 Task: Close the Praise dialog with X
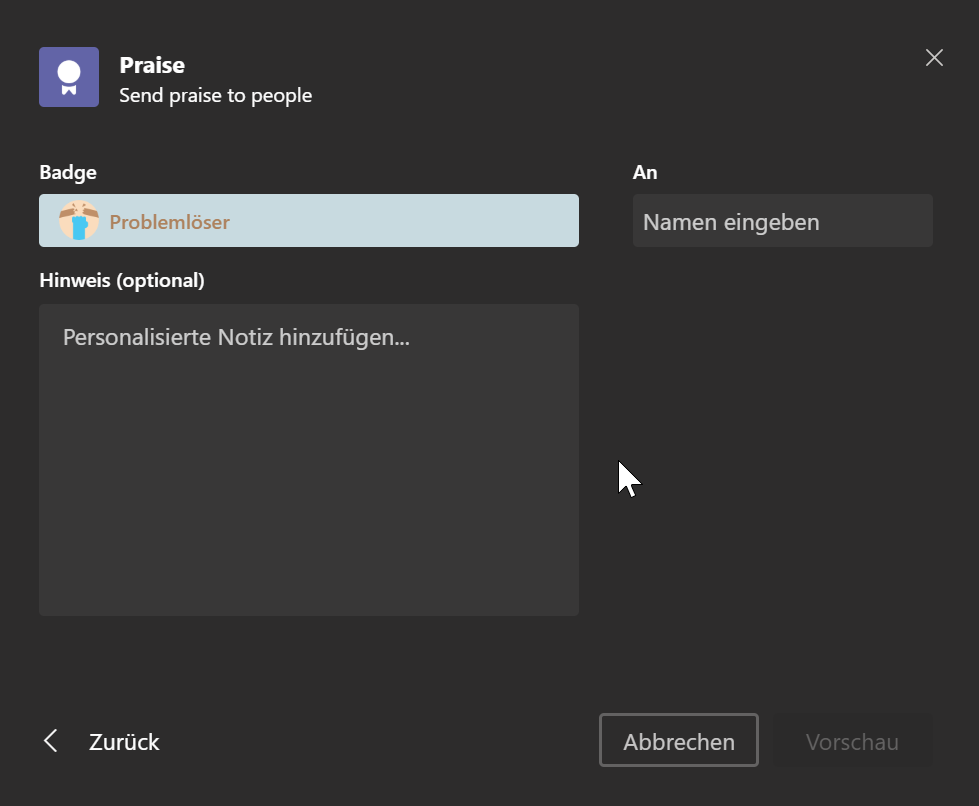coord(934,57)
